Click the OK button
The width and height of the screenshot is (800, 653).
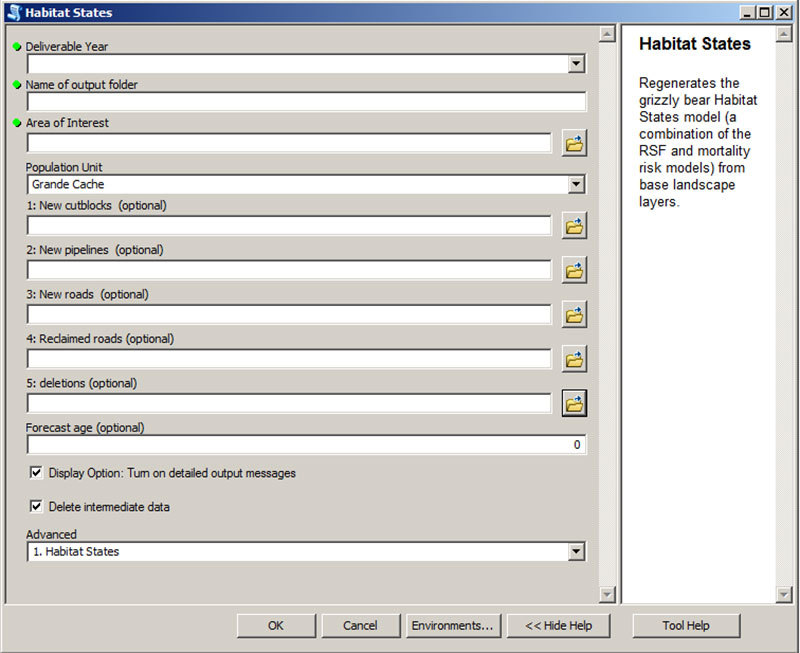tap(276, 625)
